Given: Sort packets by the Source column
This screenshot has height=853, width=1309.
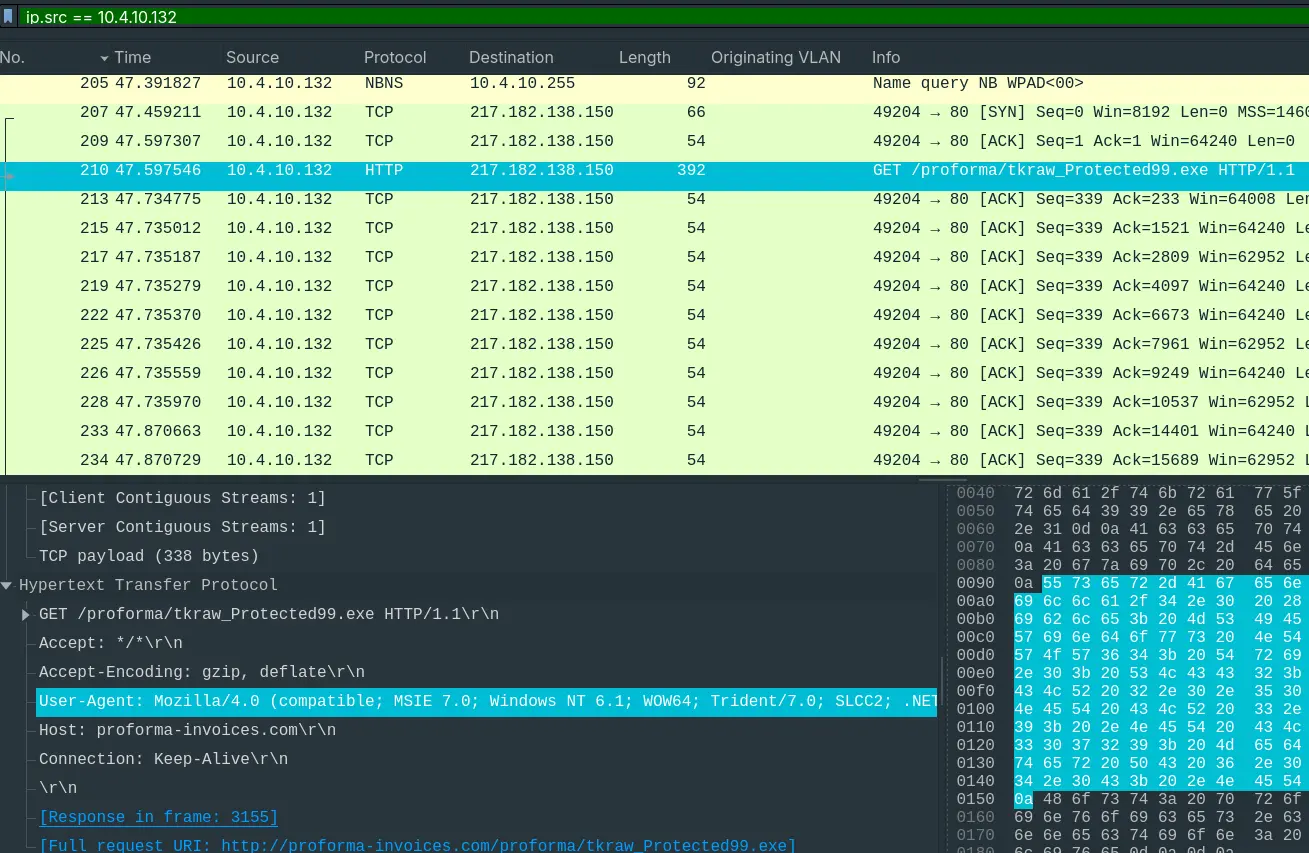Looking at the screenshot, I should point(252,58).
